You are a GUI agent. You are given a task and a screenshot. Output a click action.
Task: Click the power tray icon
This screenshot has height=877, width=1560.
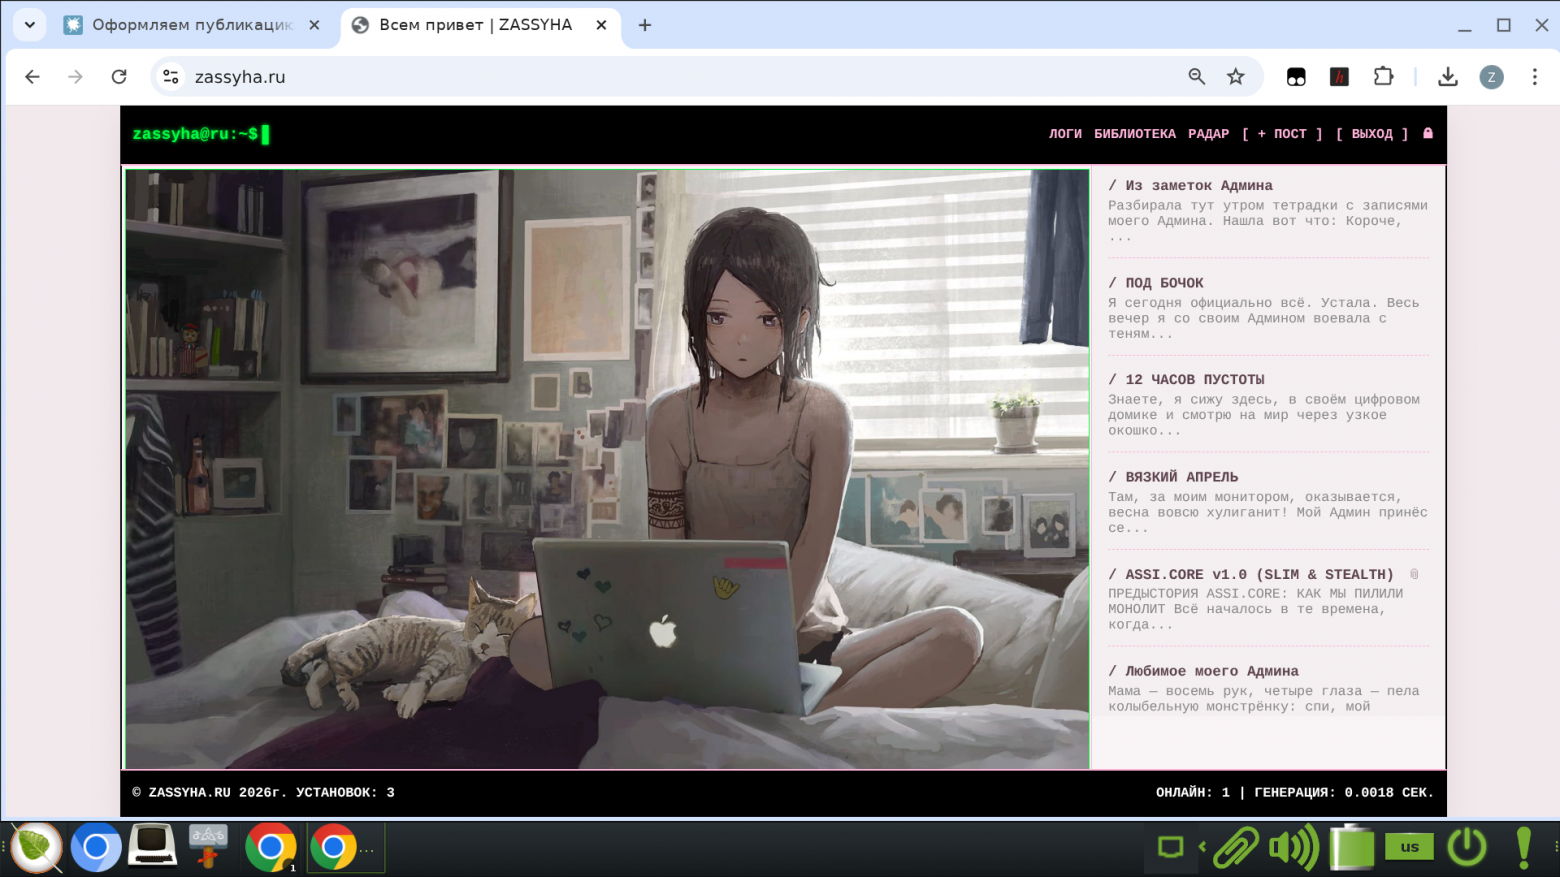pos(1467,848)
